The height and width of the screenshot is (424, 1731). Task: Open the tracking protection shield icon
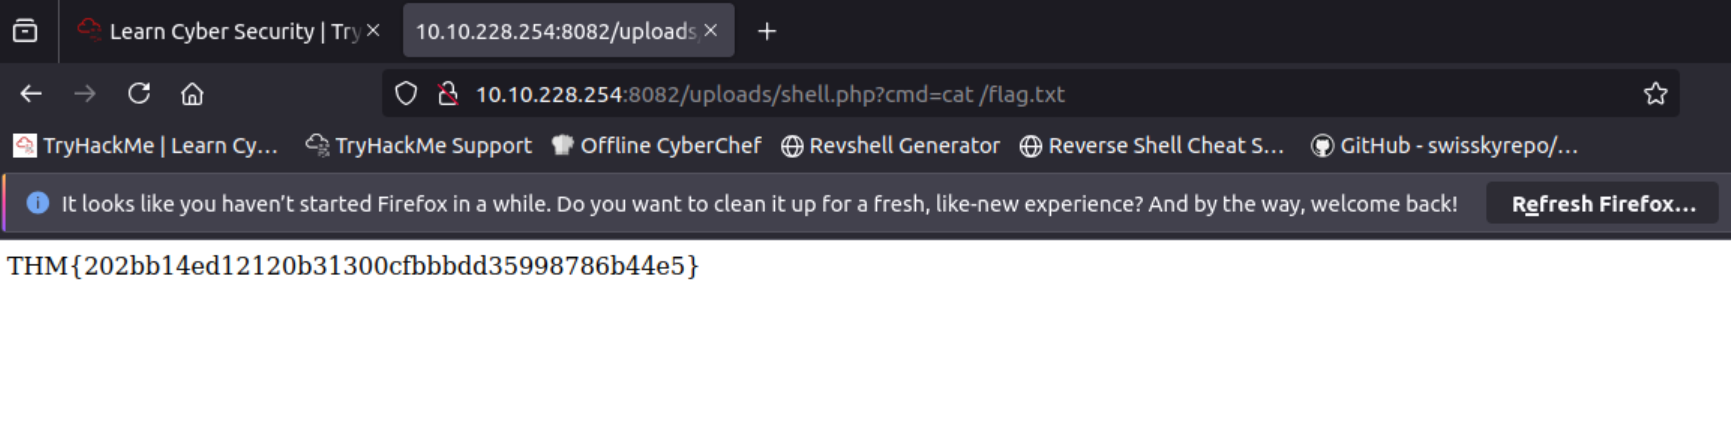pyautogui.click(x=406, y=94)
